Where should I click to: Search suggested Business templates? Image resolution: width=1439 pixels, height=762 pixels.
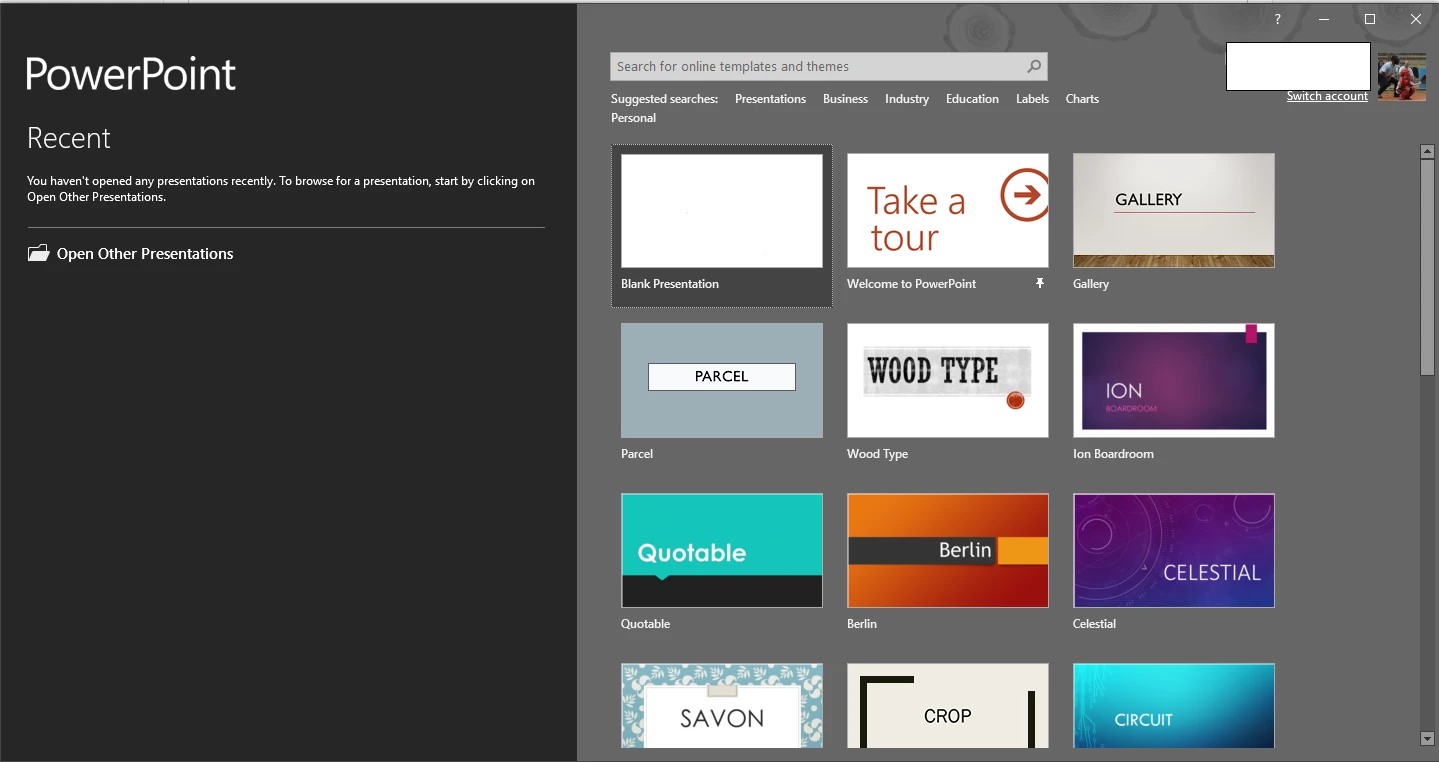tap(845, 99)
